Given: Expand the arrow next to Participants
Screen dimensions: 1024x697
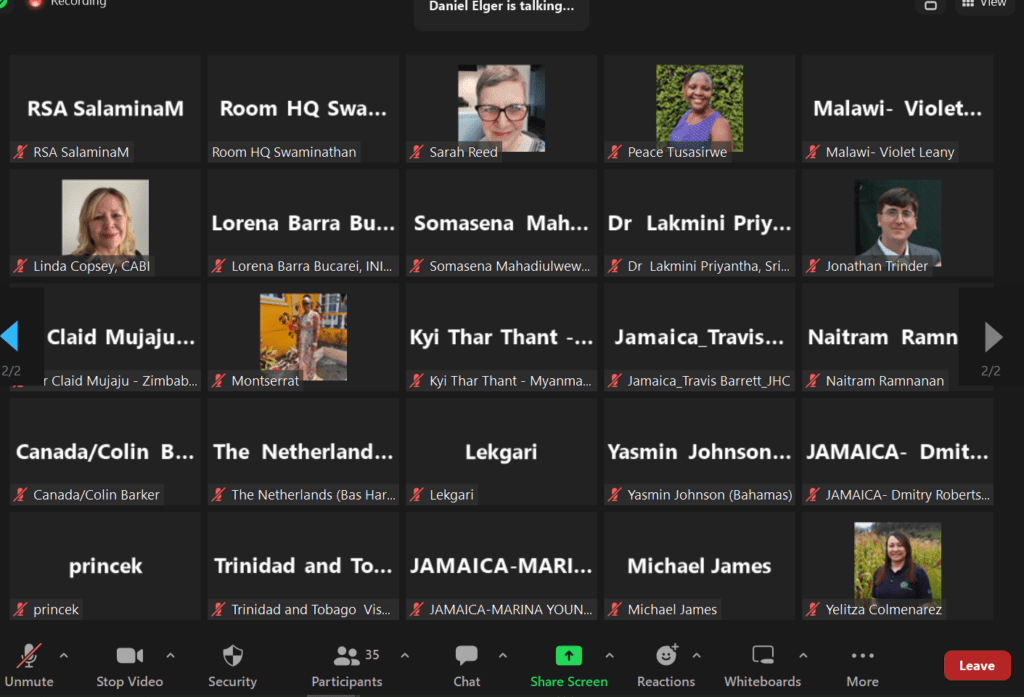Looking at the screenshot, I should pyautogui.click(x=404, y=656).
